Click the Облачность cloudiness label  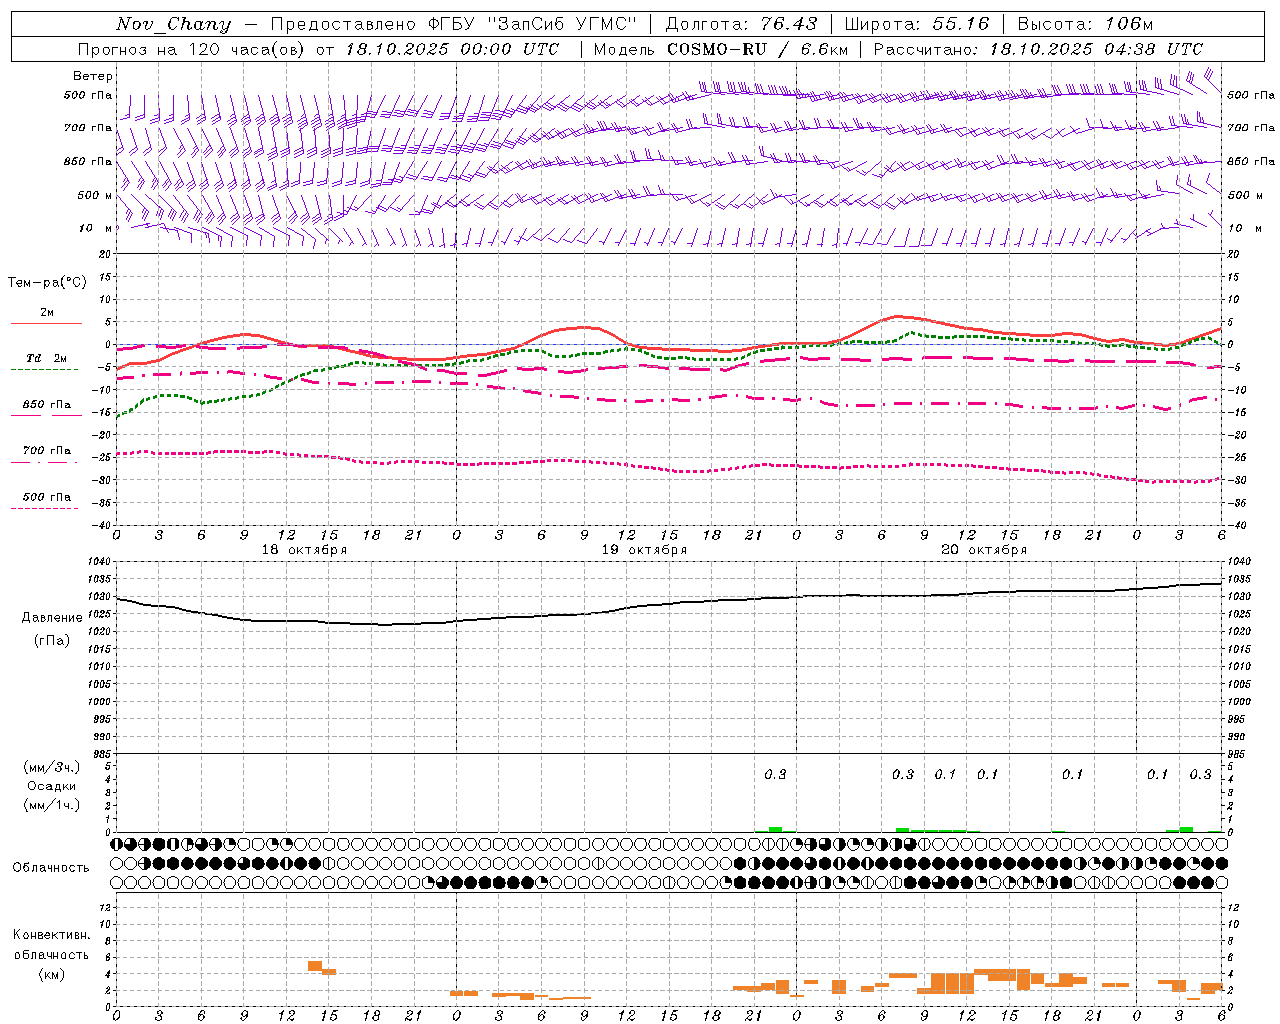click(51, 867)
